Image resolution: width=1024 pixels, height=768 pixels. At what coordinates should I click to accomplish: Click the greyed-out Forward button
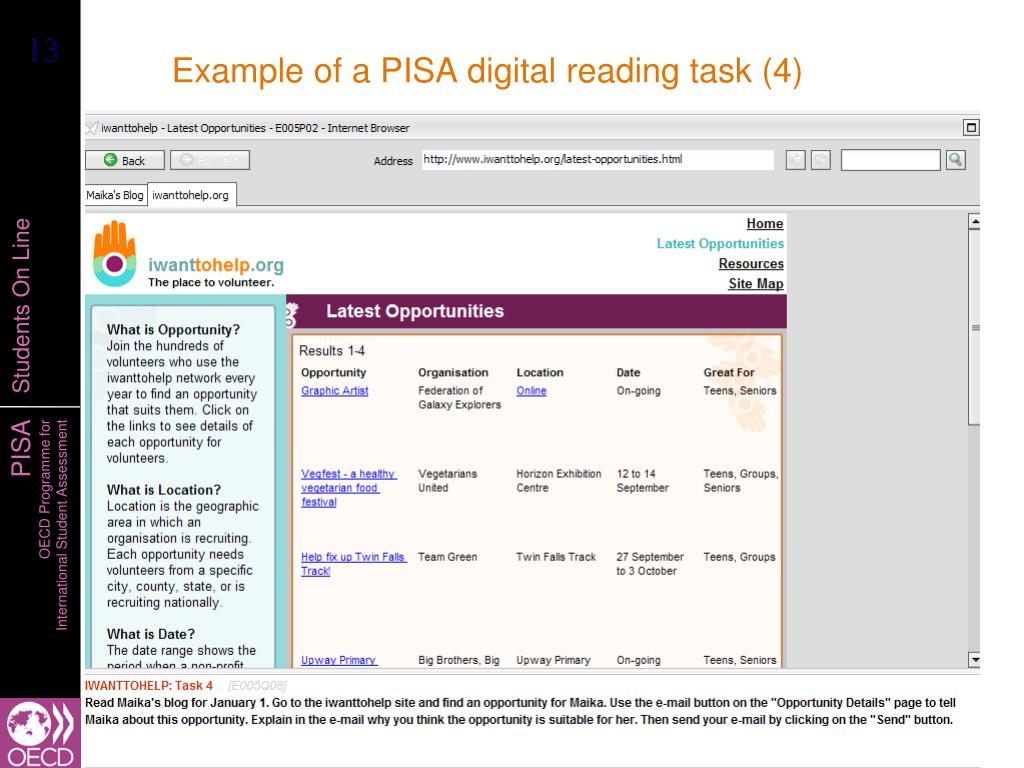[210, 160]
